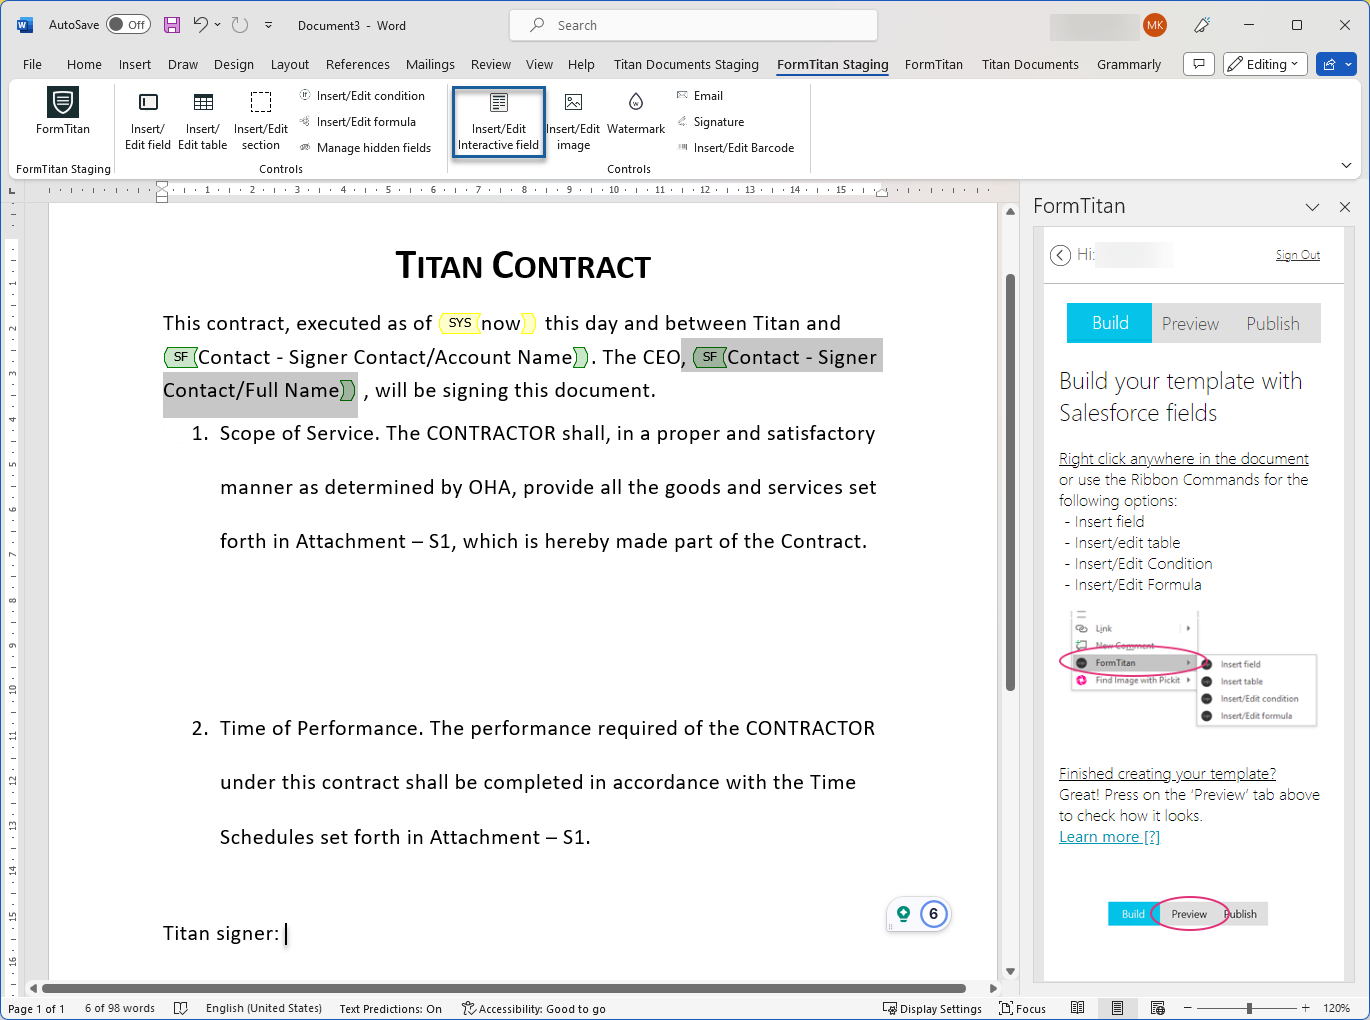Click the pen and lightning icon near avatar
Image resolution: width=1370 pixels, height=1020 pixels.
pyautogui.click(x=1203, y=25)
